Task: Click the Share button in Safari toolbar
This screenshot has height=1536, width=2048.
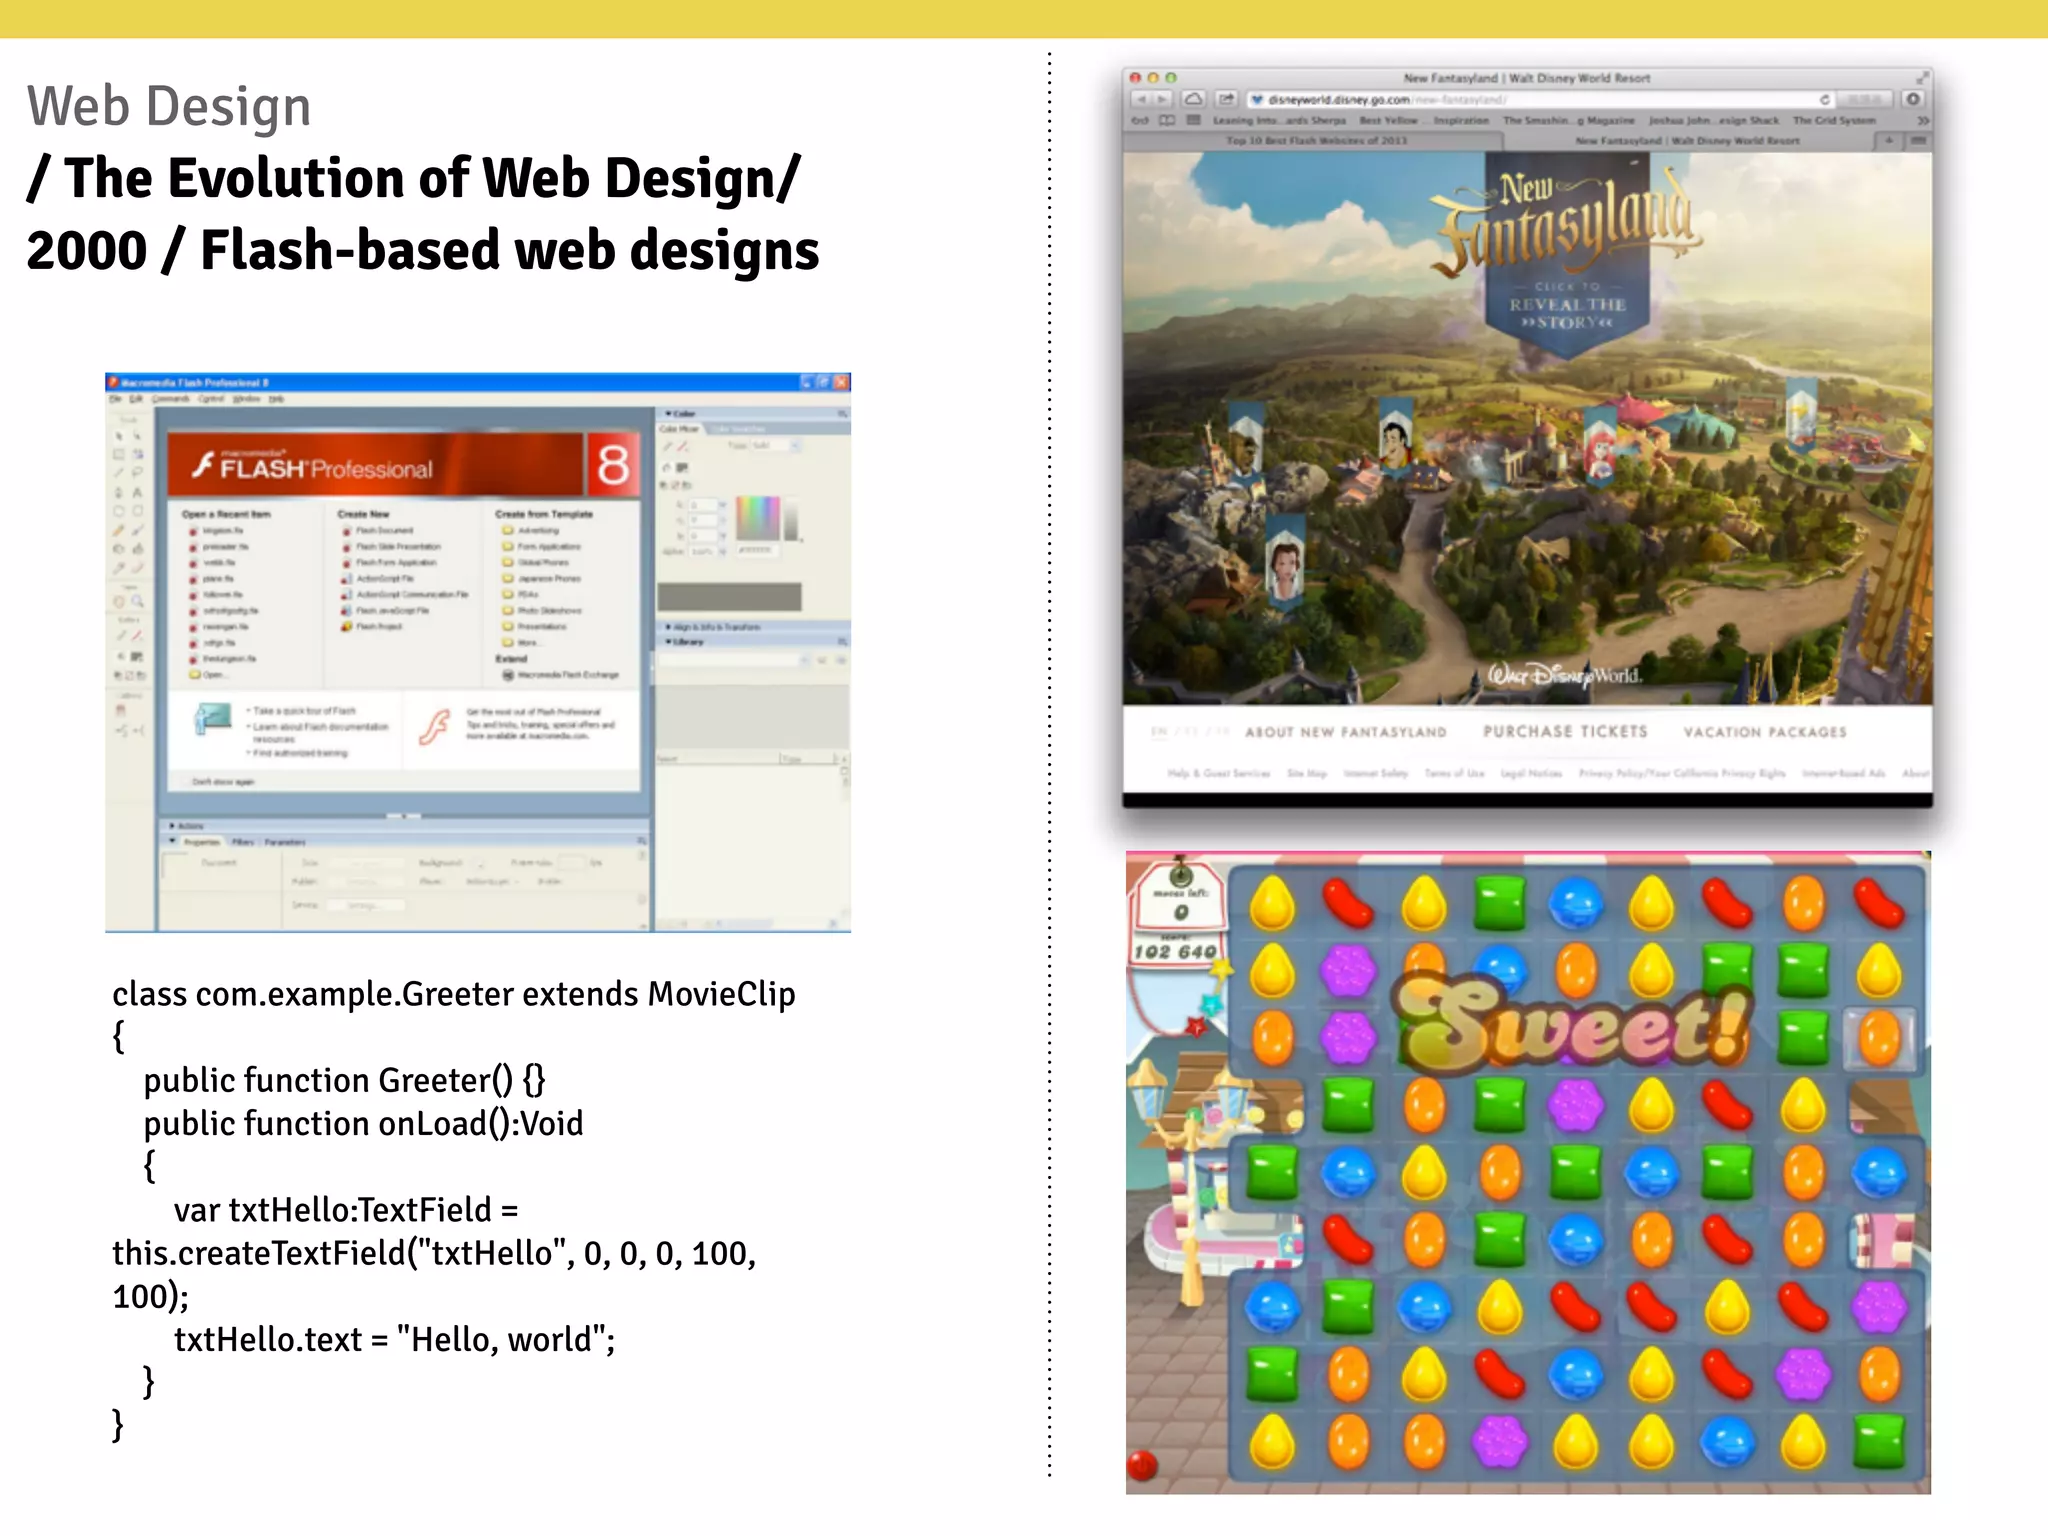Action: (1226, 99)
